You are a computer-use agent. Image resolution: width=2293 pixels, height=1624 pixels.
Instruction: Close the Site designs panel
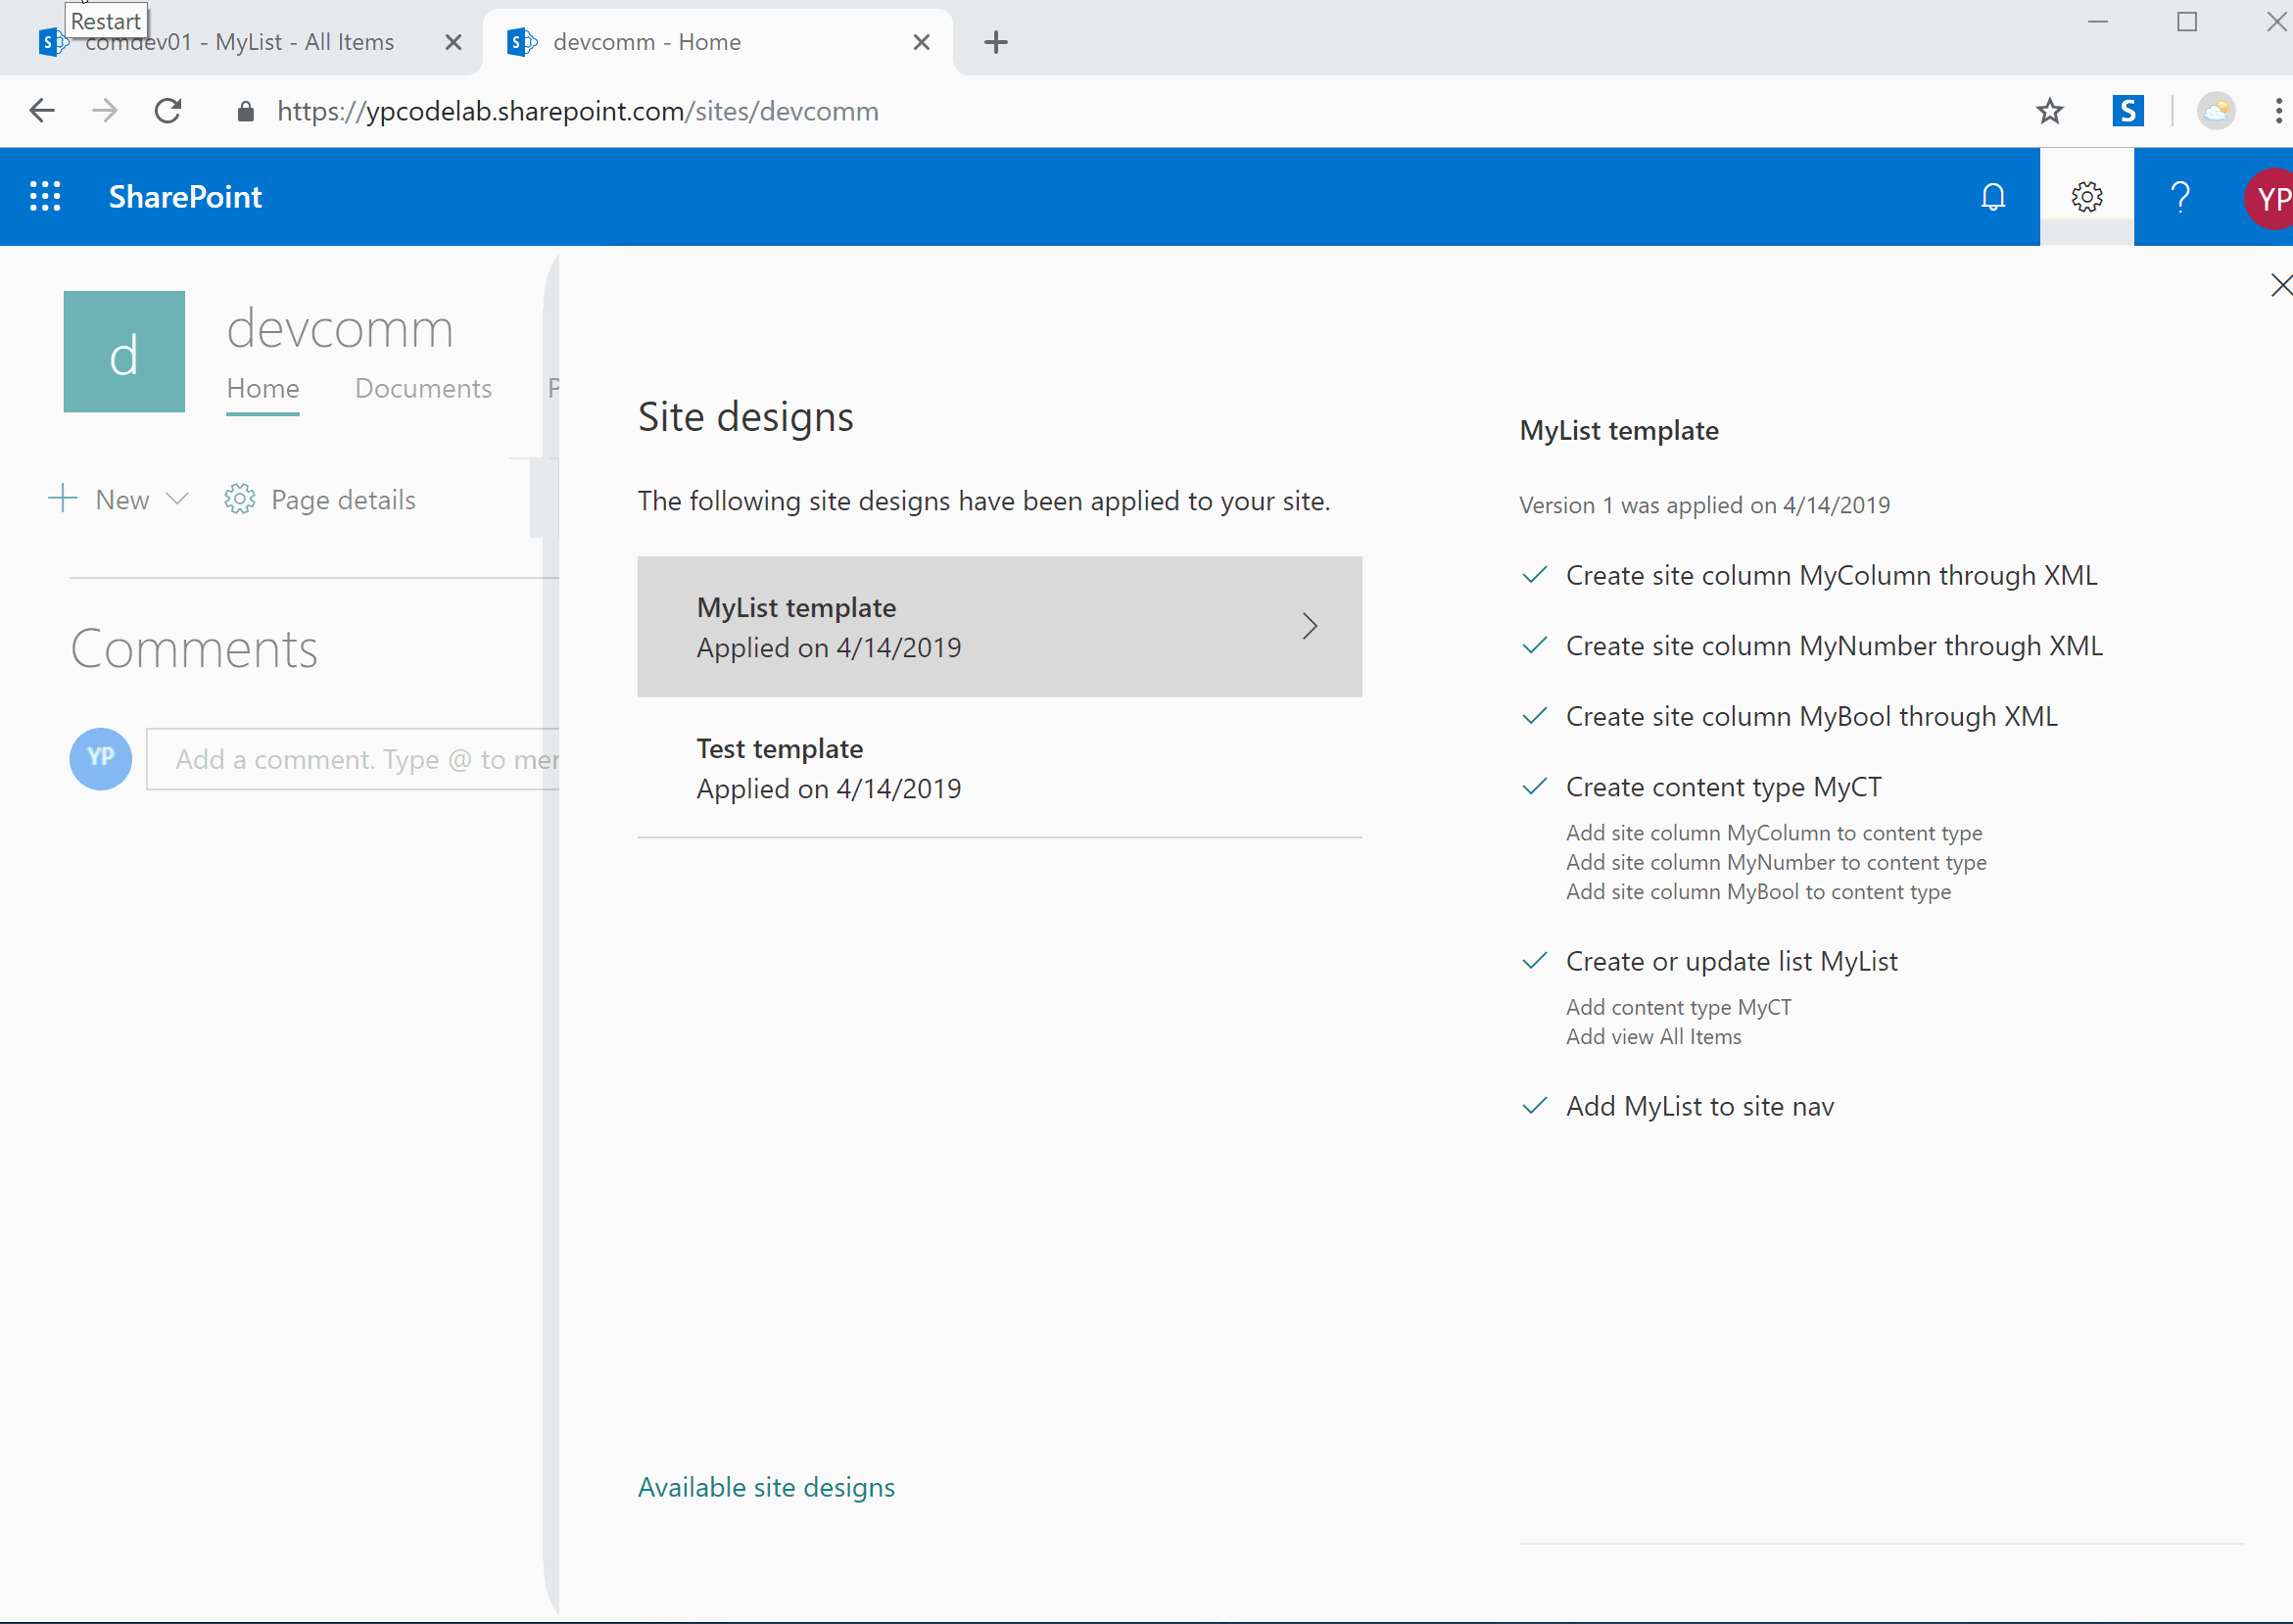coord(2280,285)
